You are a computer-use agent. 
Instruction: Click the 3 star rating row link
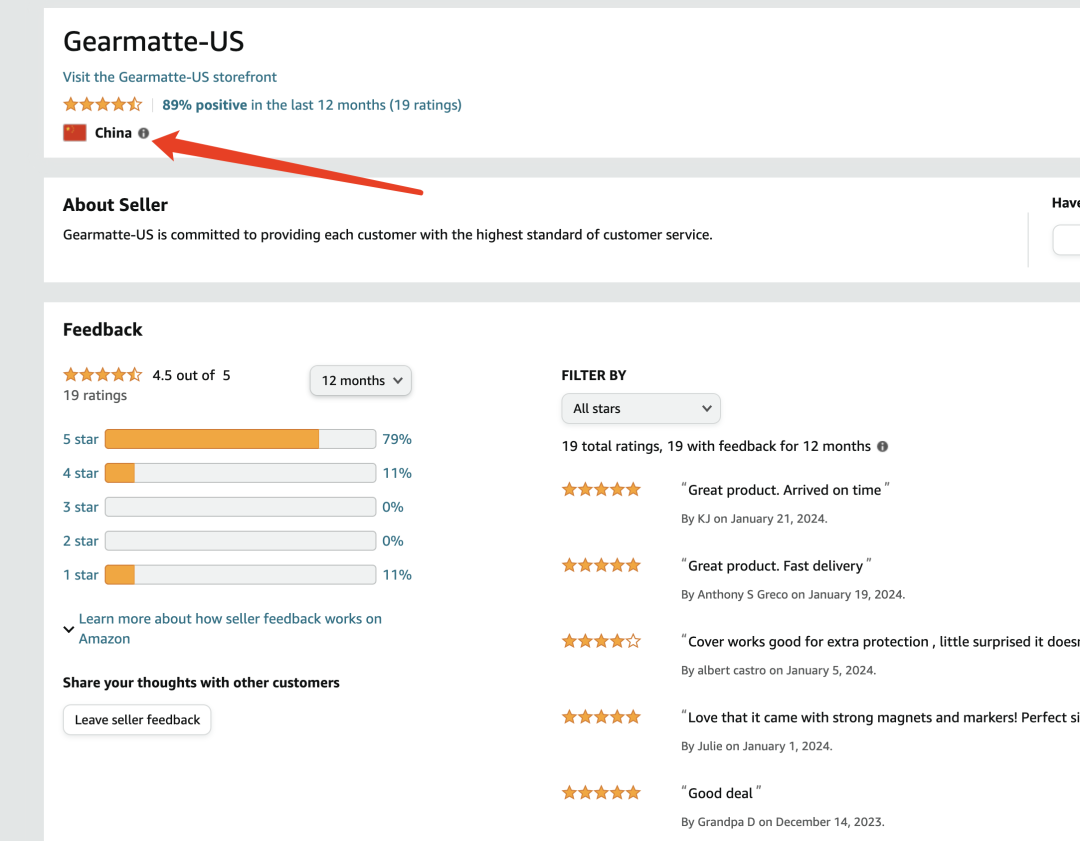pyautogui.click(x=81, y=507)
